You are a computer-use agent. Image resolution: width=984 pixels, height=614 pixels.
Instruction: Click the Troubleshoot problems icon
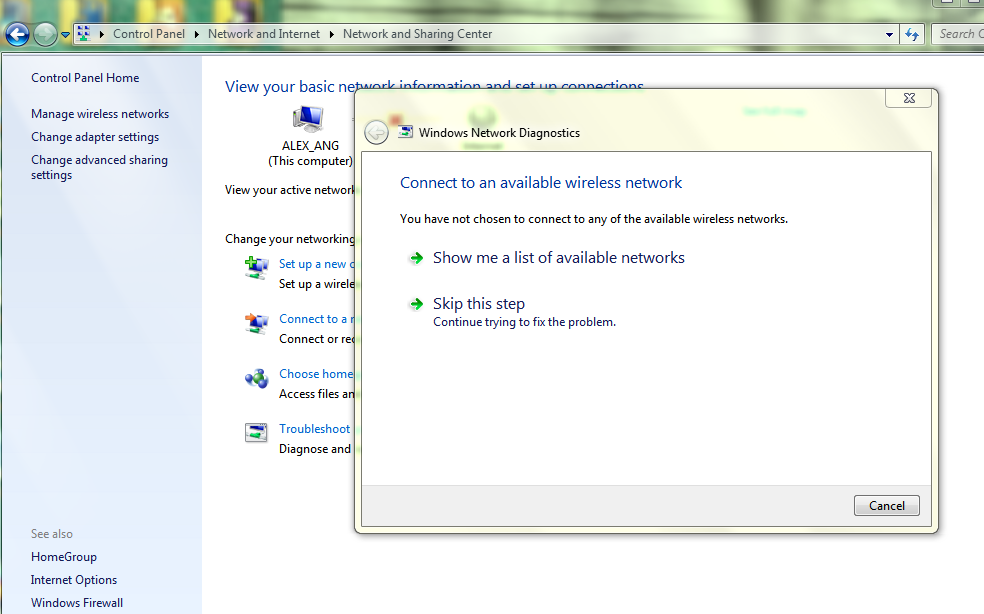[256, 433]
